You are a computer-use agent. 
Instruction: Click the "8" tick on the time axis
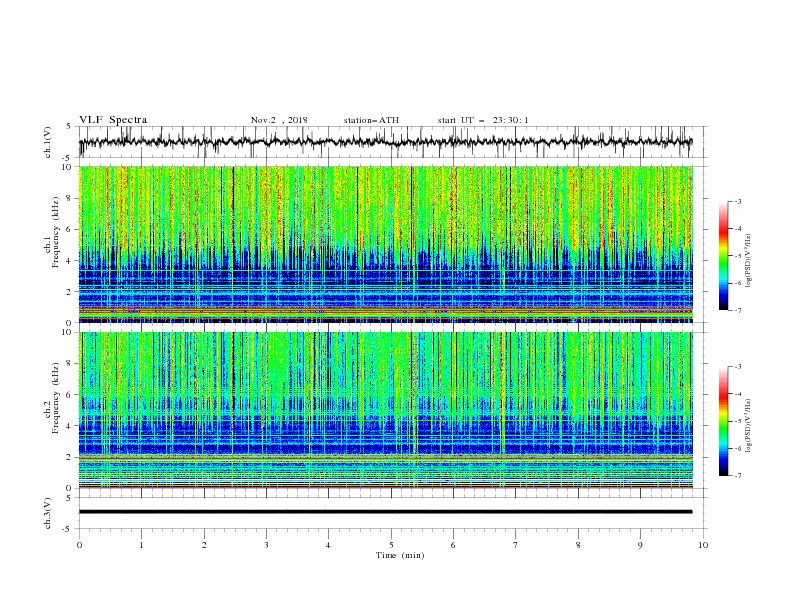(x=578, y=545)
